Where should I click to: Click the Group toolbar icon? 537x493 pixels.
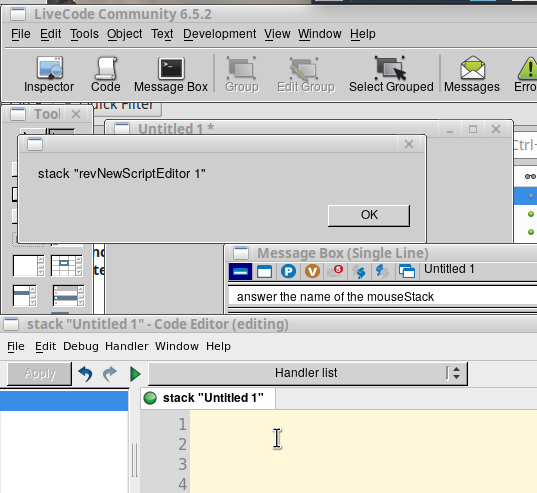pos(241,75)
